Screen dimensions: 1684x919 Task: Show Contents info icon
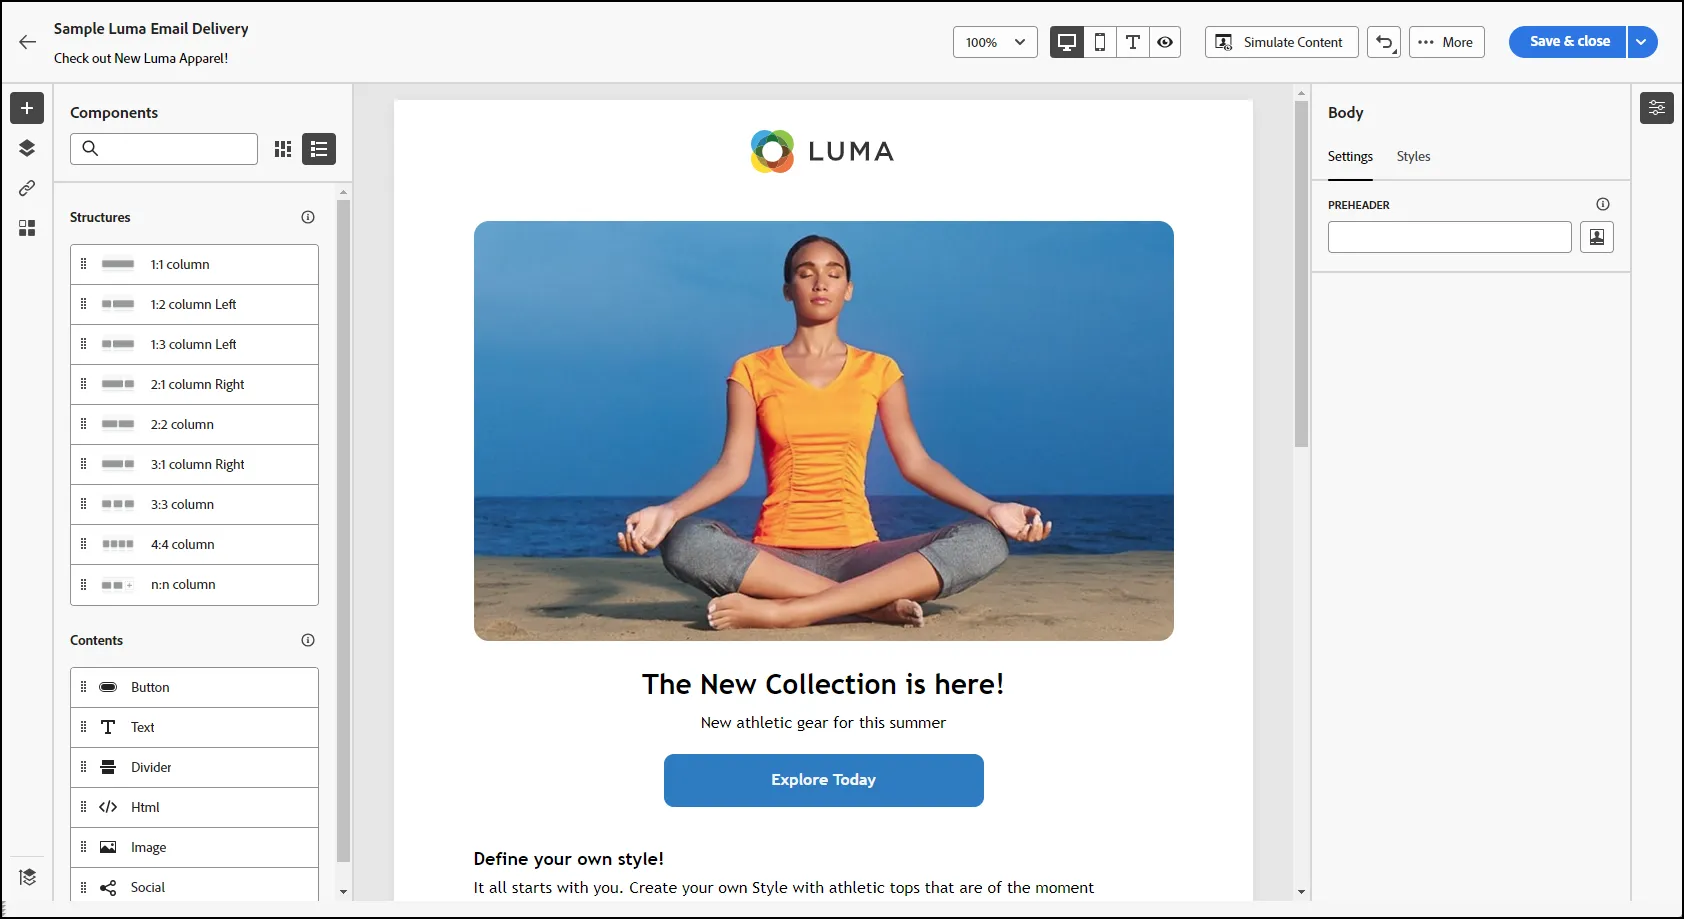308,640
